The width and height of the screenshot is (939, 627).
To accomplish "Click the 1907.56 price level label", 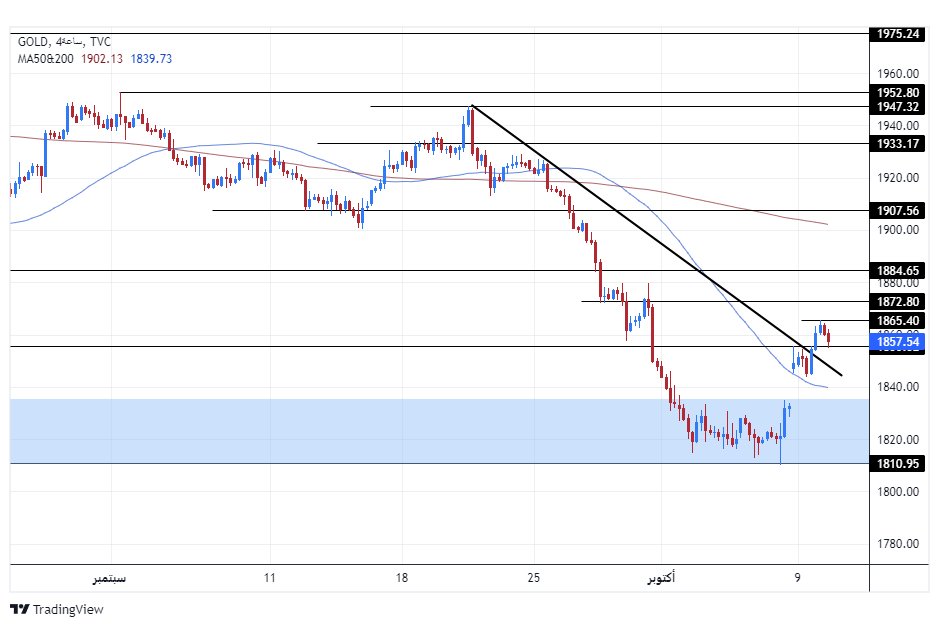I will pos(897,211).
